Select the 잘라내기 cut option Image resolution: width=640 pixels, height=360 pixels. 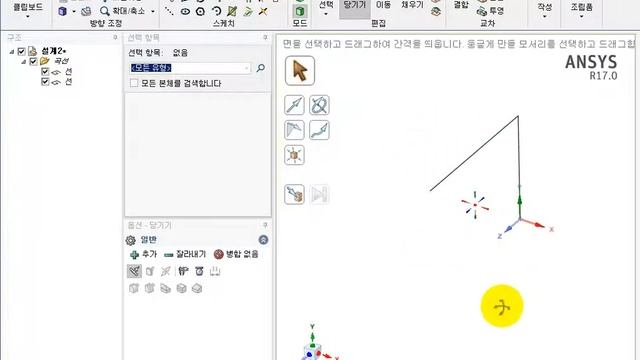[185, 254]
